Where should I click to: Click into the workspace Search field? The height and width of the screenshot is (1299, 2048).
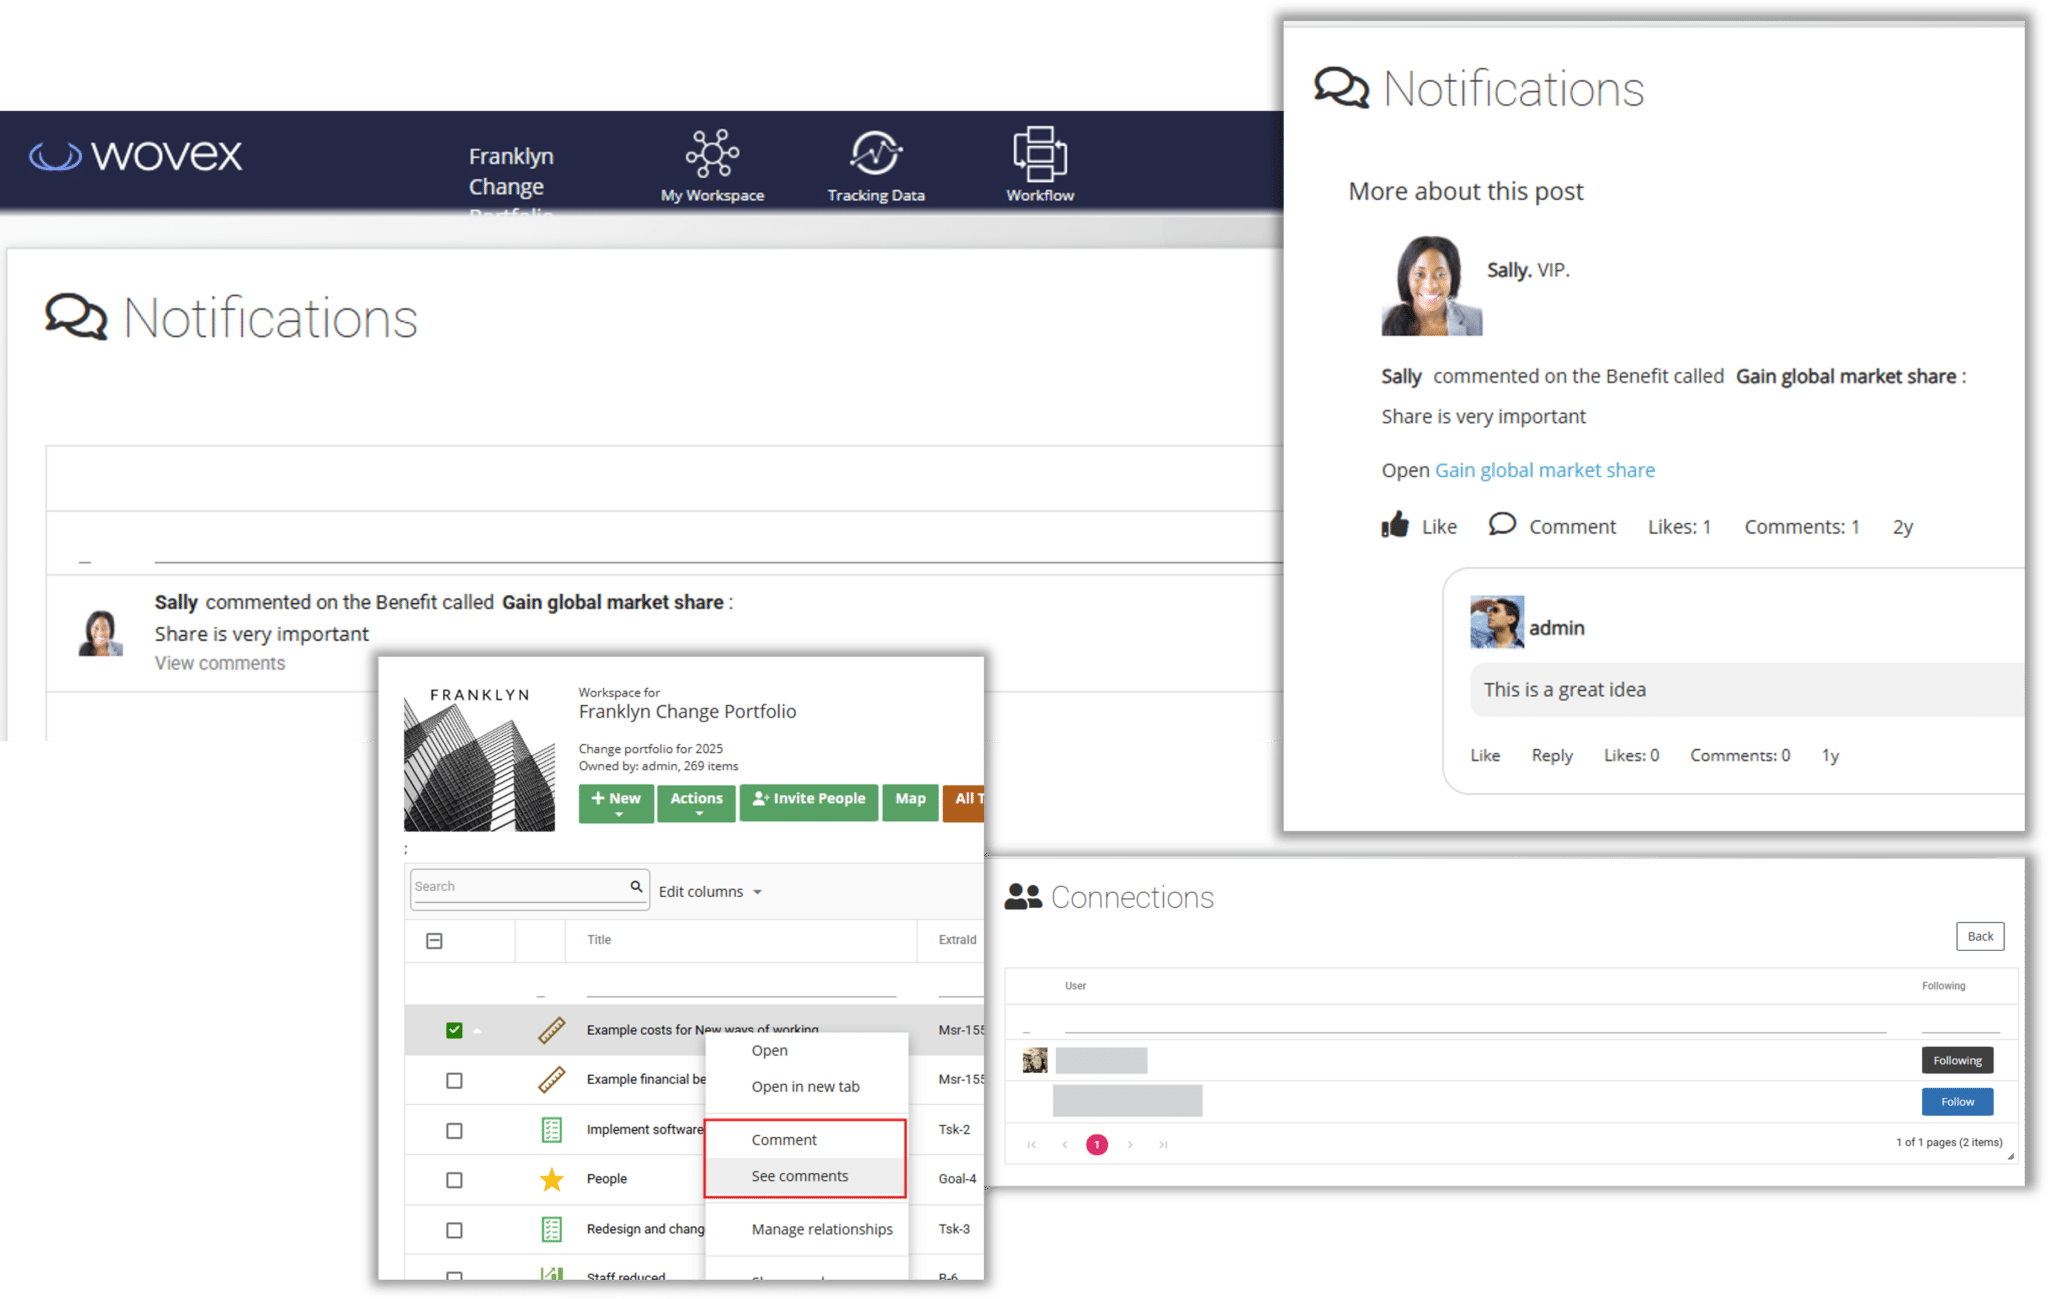[518, 887]
